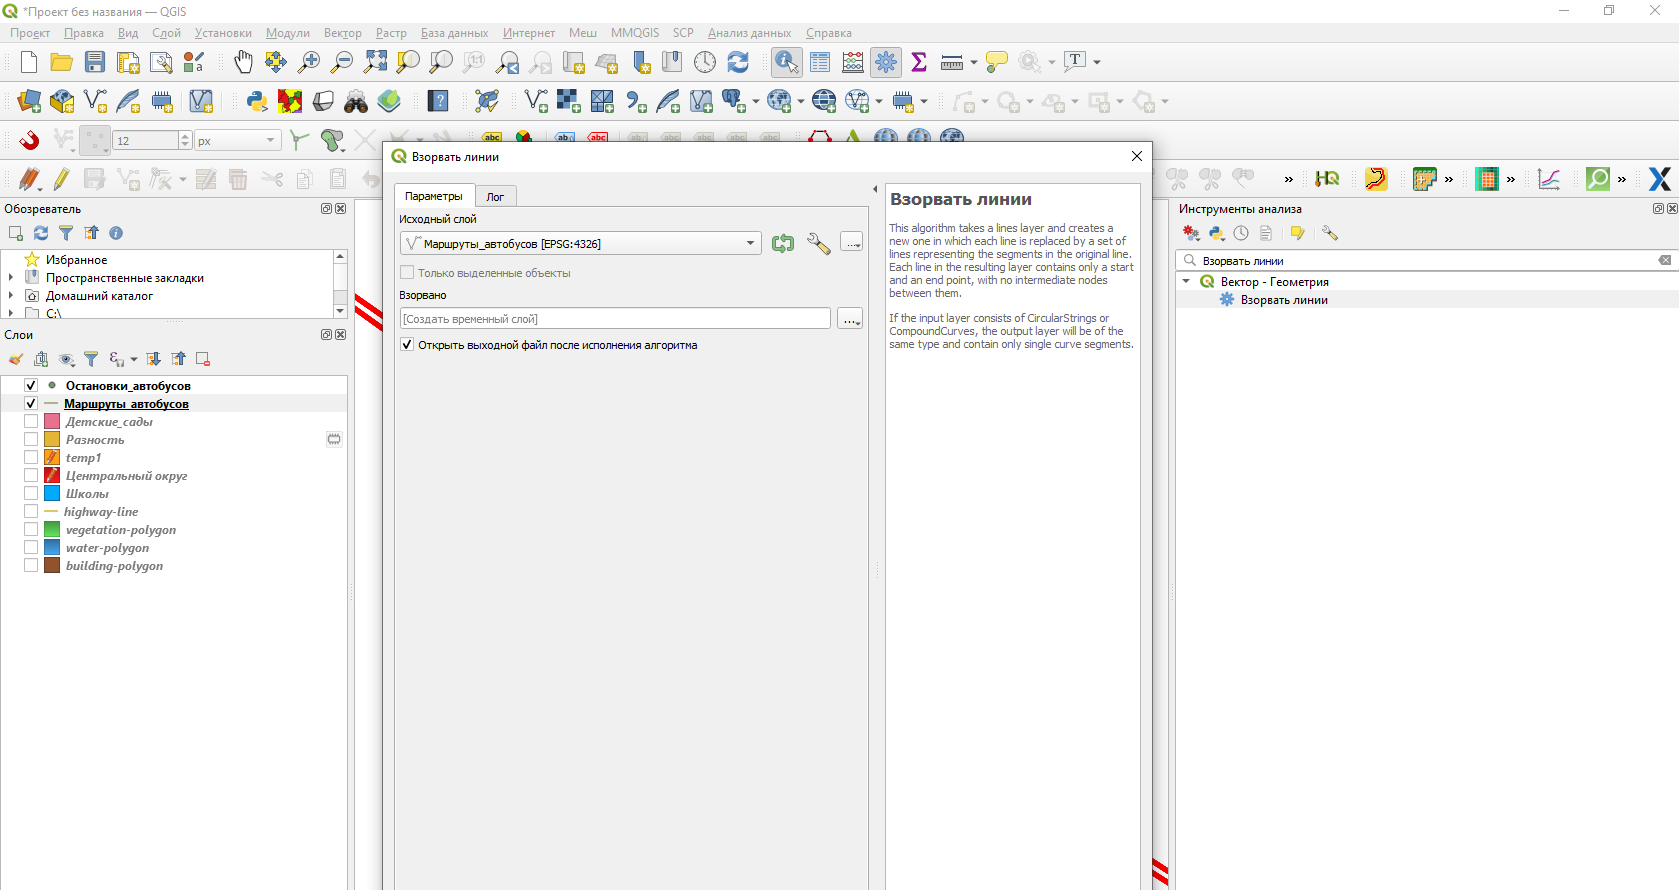Viewport: 1679px width, 890px height.
Task: Click the Identify Features tool
Action: point(786,62)
